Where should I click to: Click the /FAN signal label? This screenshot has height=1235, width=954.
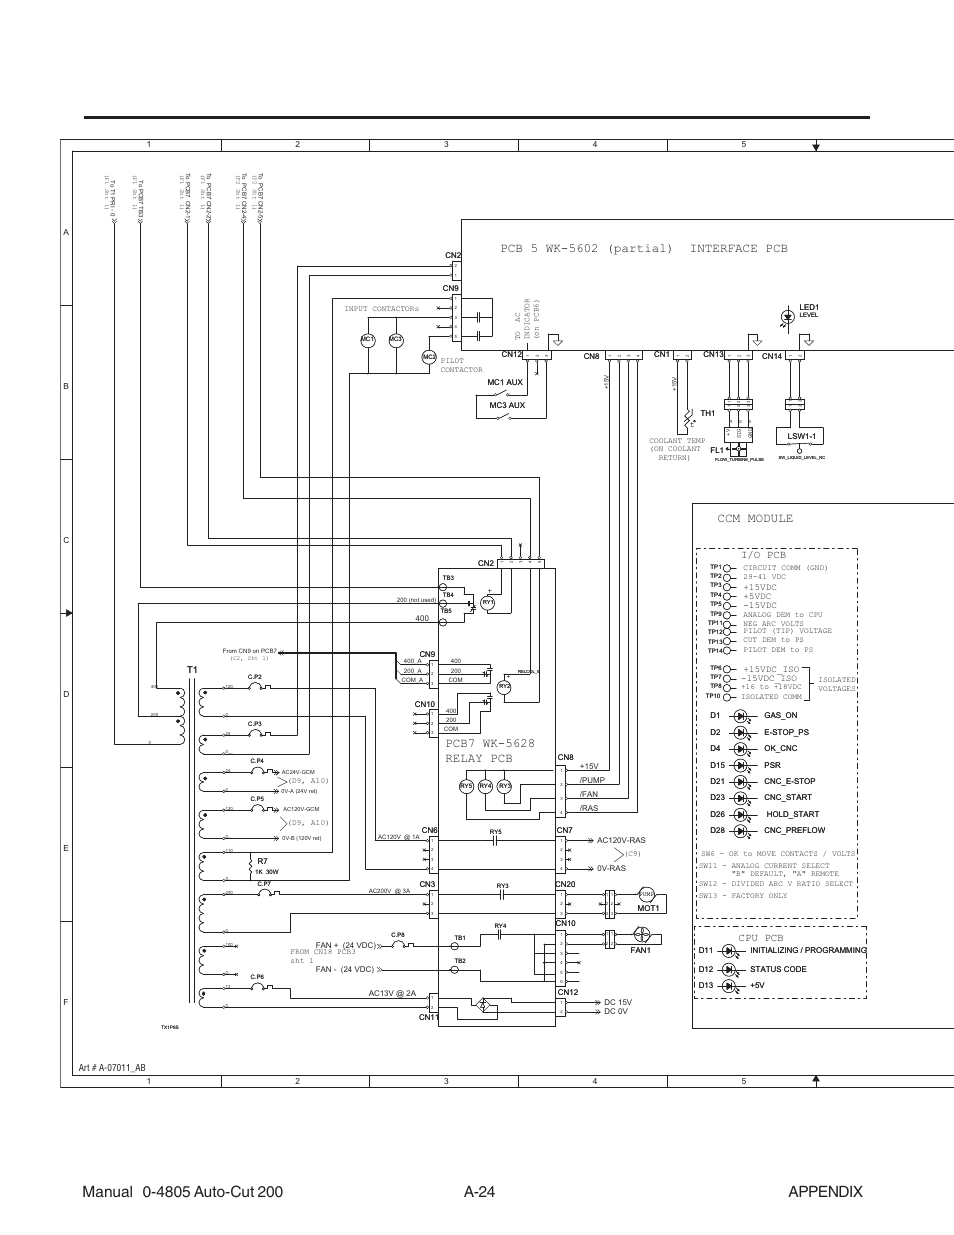[588, 794]
